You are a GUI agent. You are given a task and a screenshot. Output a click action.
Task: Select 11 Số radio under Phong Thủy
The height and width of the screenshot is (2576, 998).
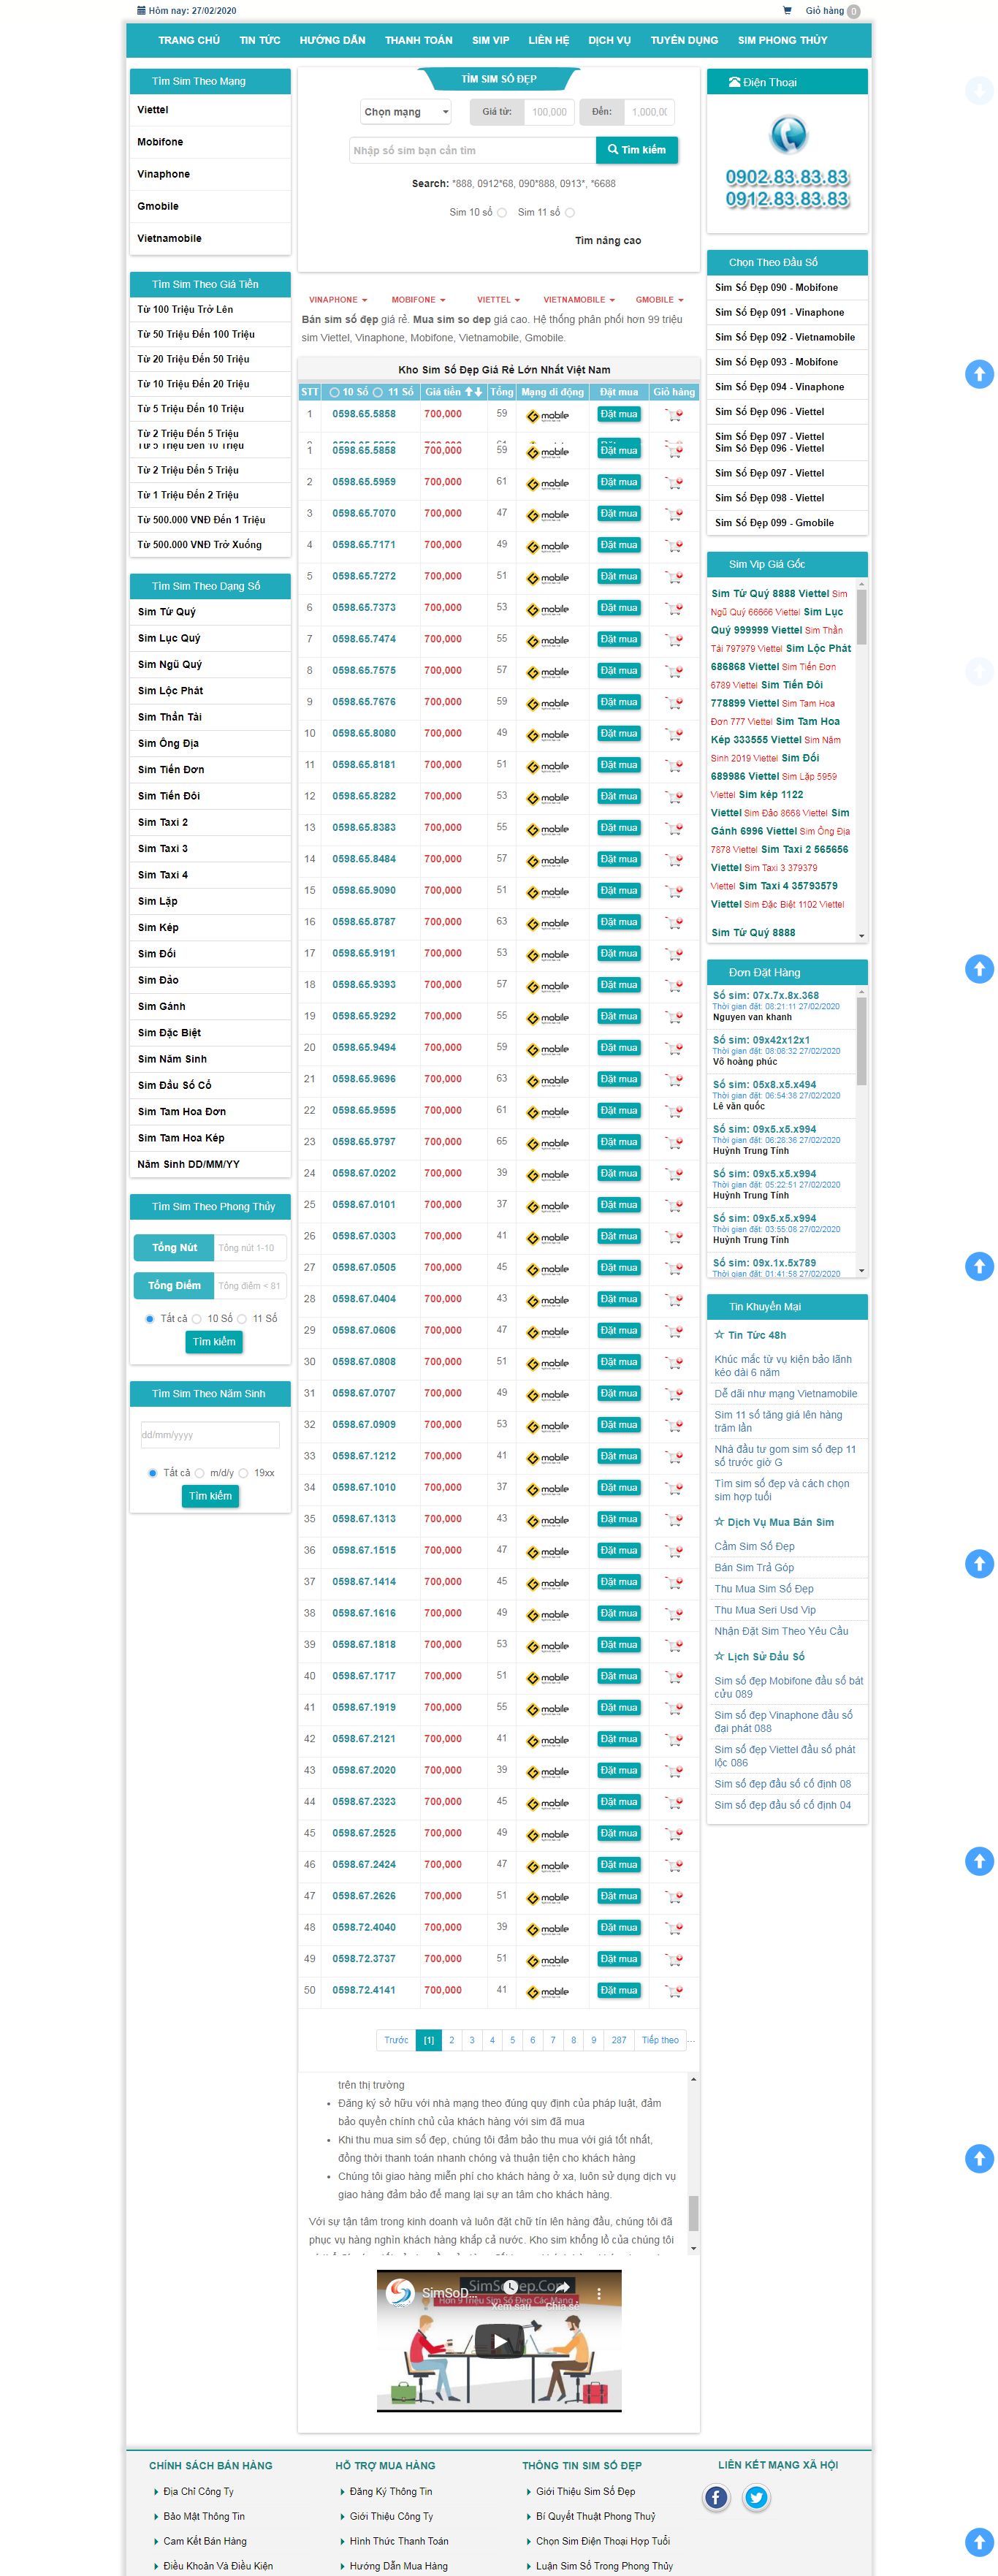[242, 1319]
